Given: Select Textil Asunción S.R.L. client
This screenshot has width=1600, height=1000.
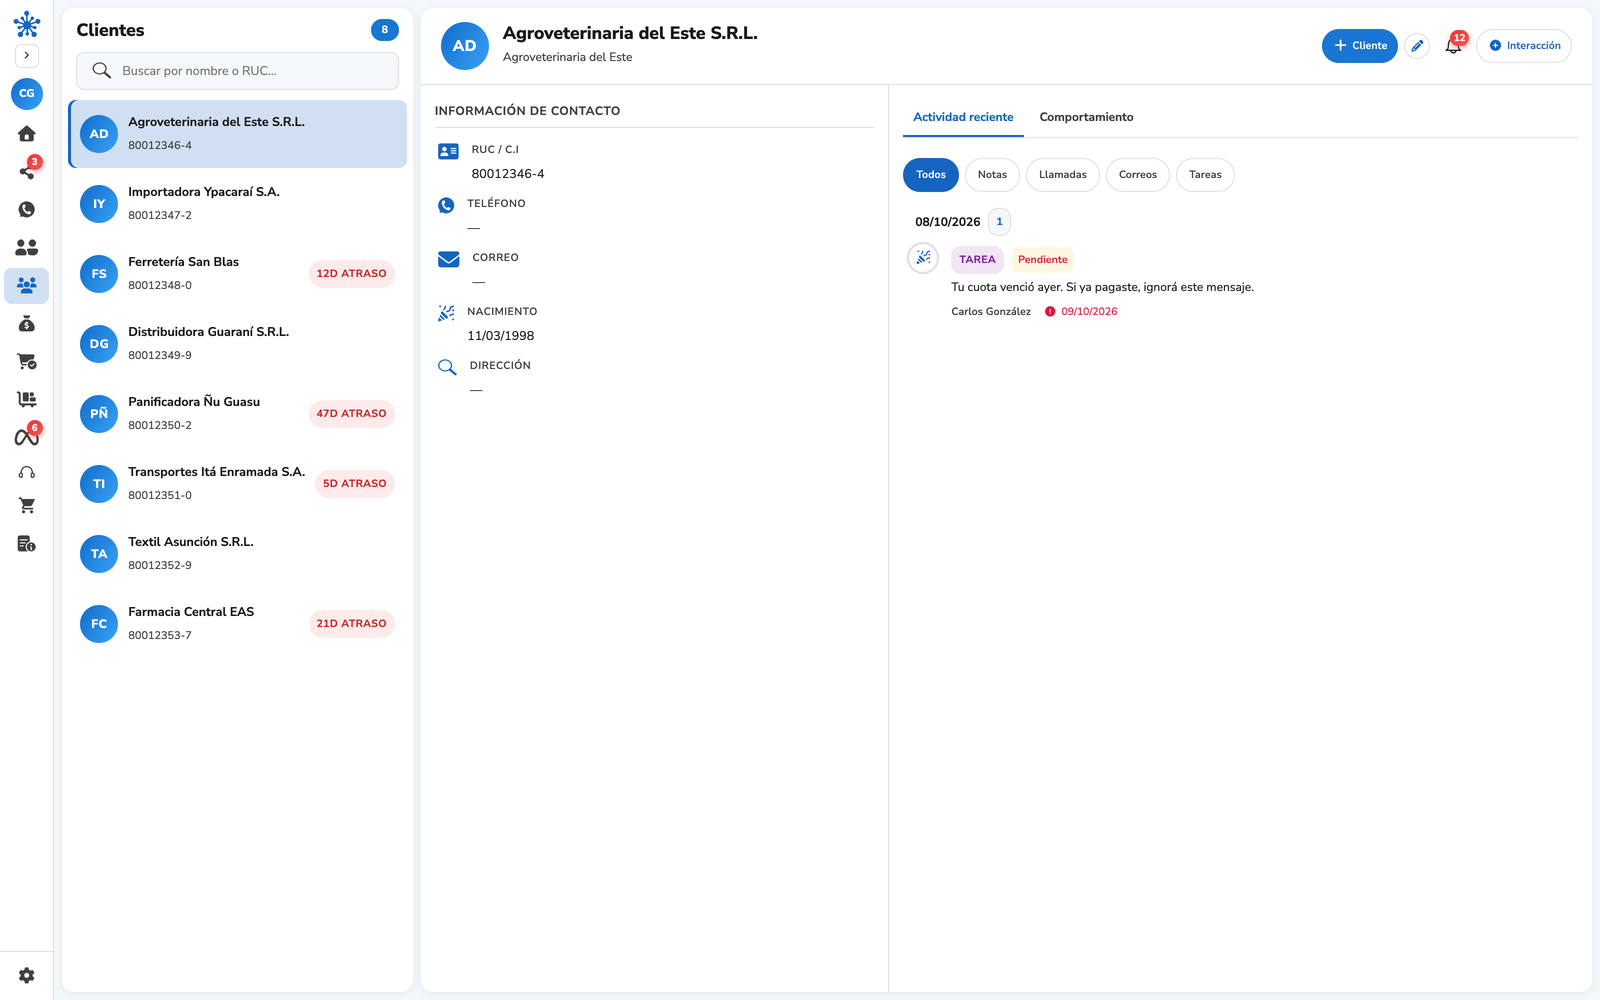Looking at the screenshot, I should tap(237, 554).
